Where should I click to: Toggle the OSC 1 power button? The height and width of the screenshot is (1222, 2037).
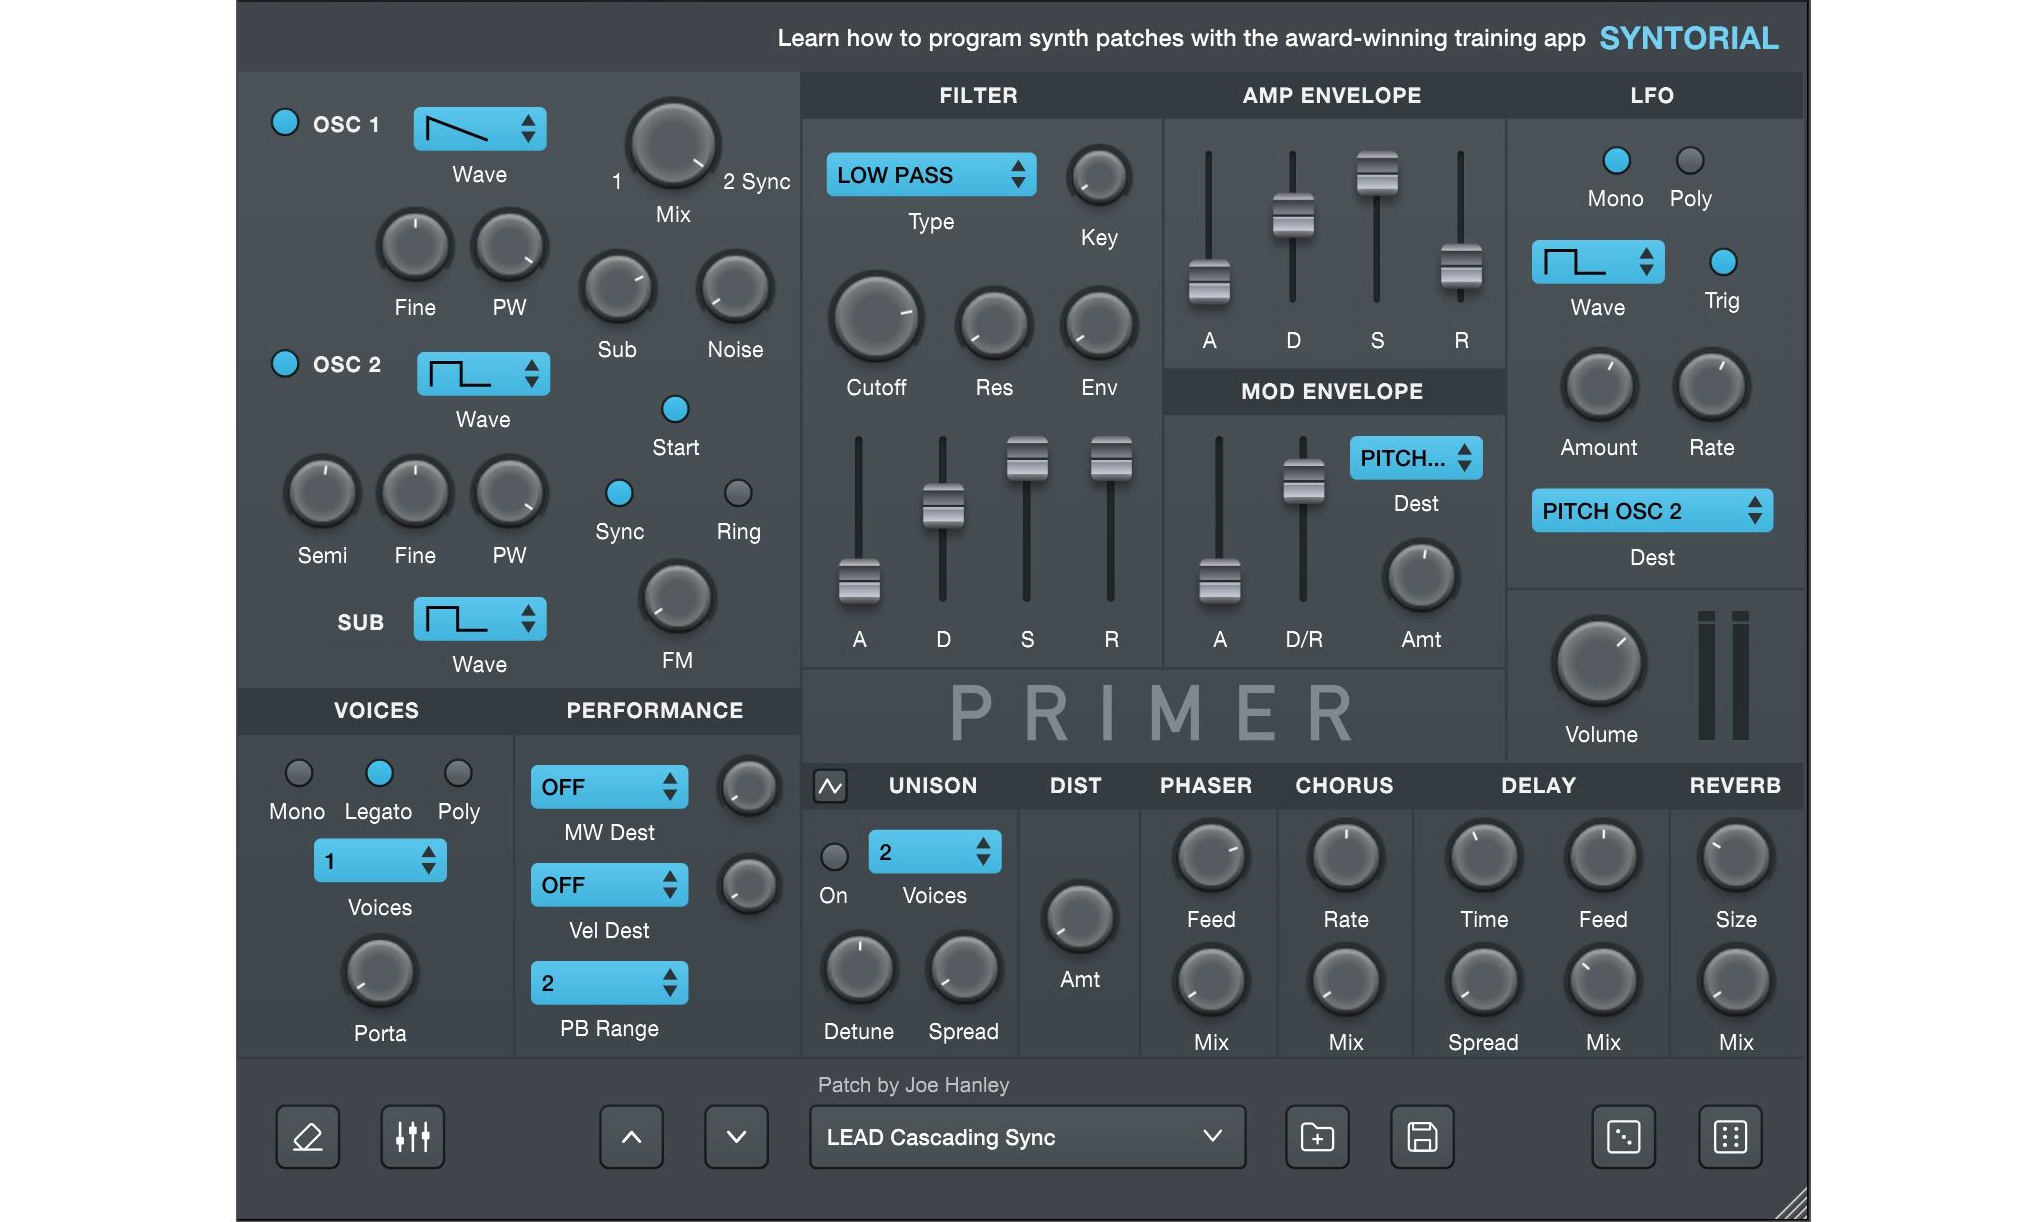285,123
